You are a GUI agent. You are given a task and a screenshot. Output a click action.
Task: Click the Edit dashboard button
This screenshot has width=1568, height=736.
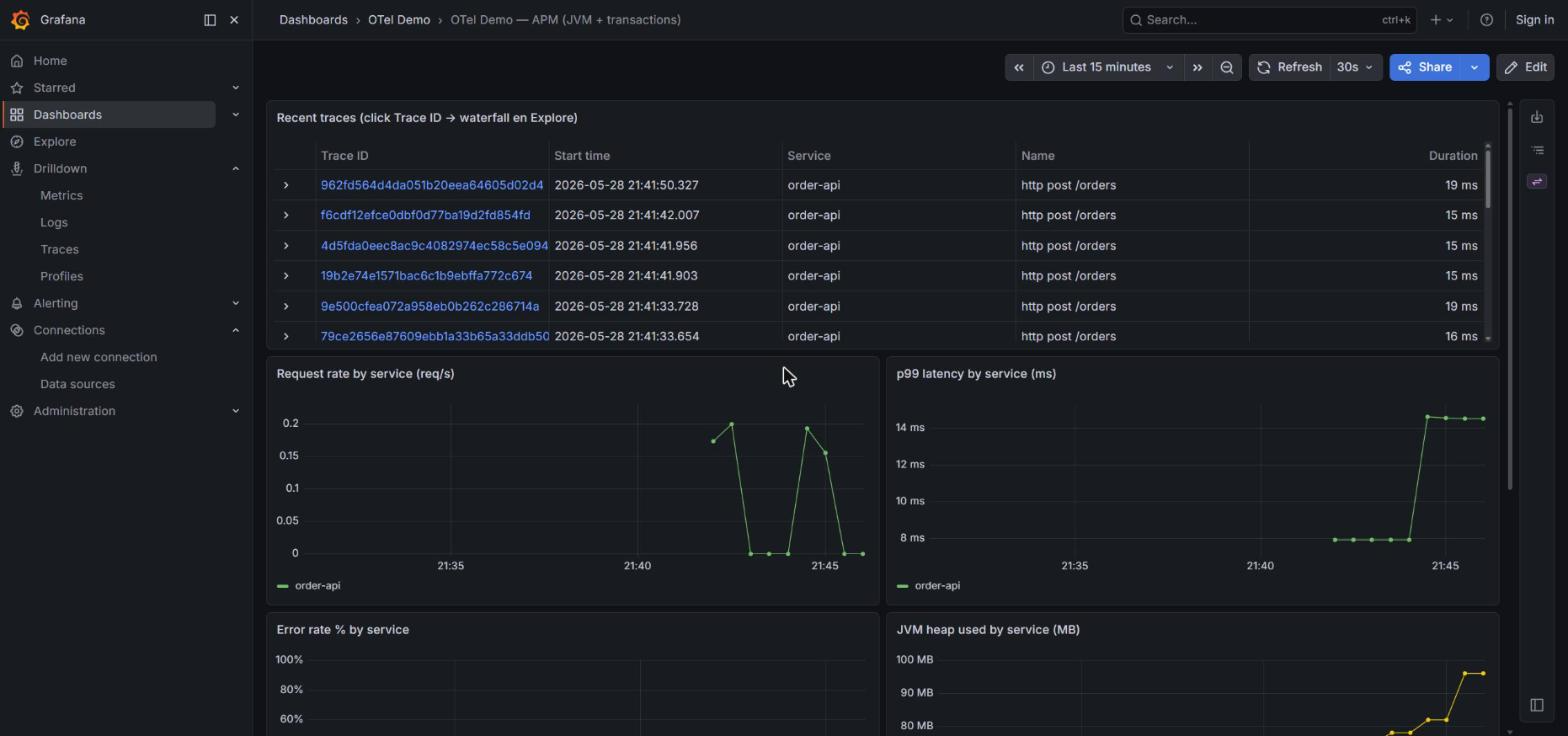[x=1525, y=68]
